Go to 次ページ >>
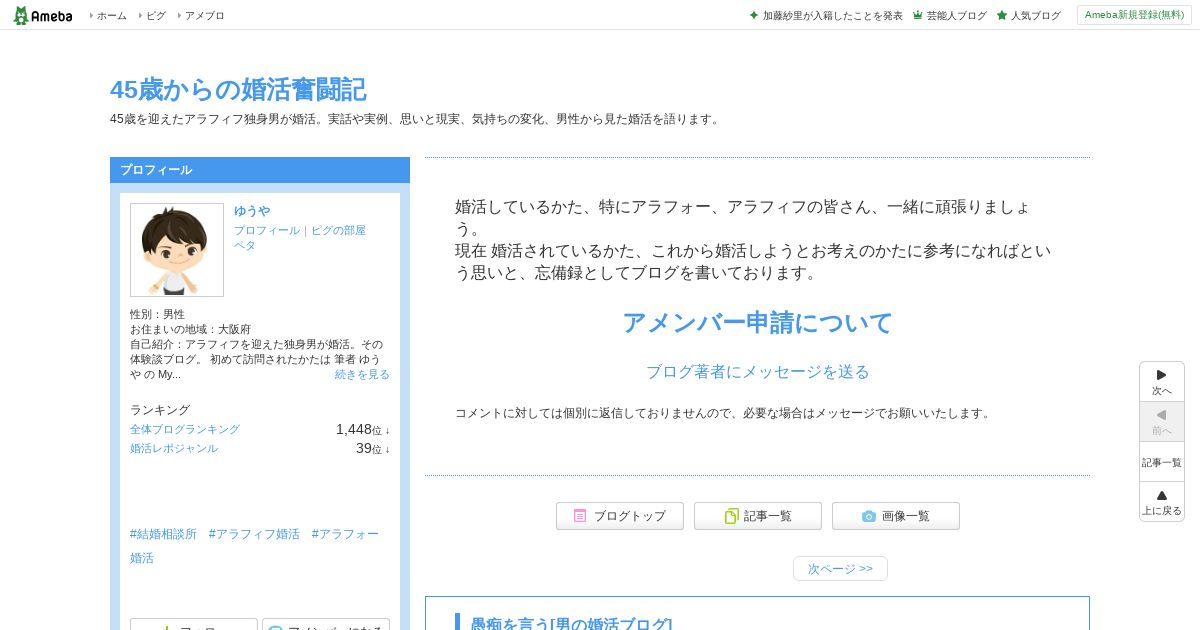This screenshot has height=630, width=1200. [840, 568]
